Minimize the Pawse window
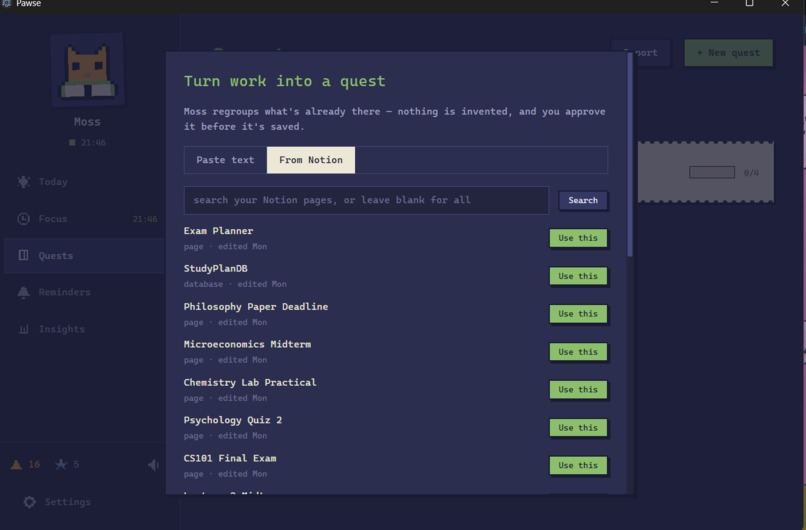The width and height of the screenshot is (806, 530). (x=714, y=3)
